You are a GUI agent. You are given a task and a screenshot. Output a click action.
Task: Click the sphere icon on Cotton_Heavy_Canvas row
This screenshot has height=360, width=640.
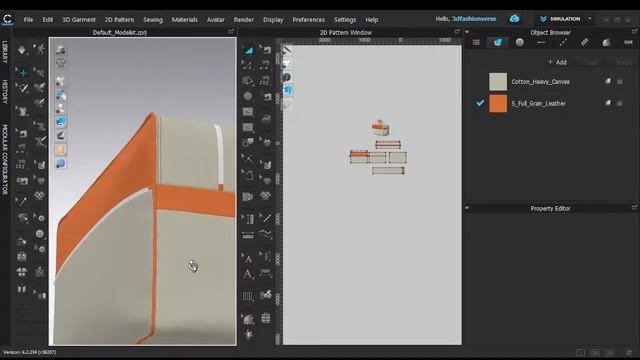pos(608,81)
